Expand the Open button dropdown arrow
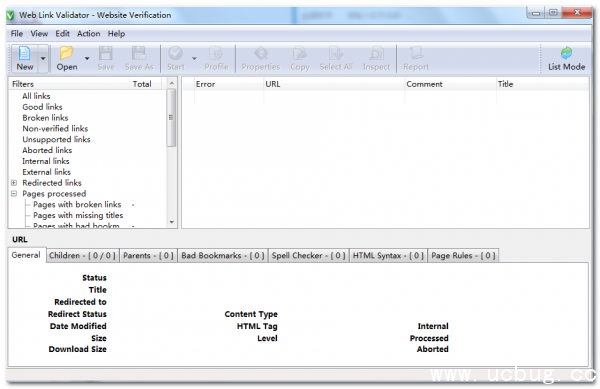 tap(87, 59)
